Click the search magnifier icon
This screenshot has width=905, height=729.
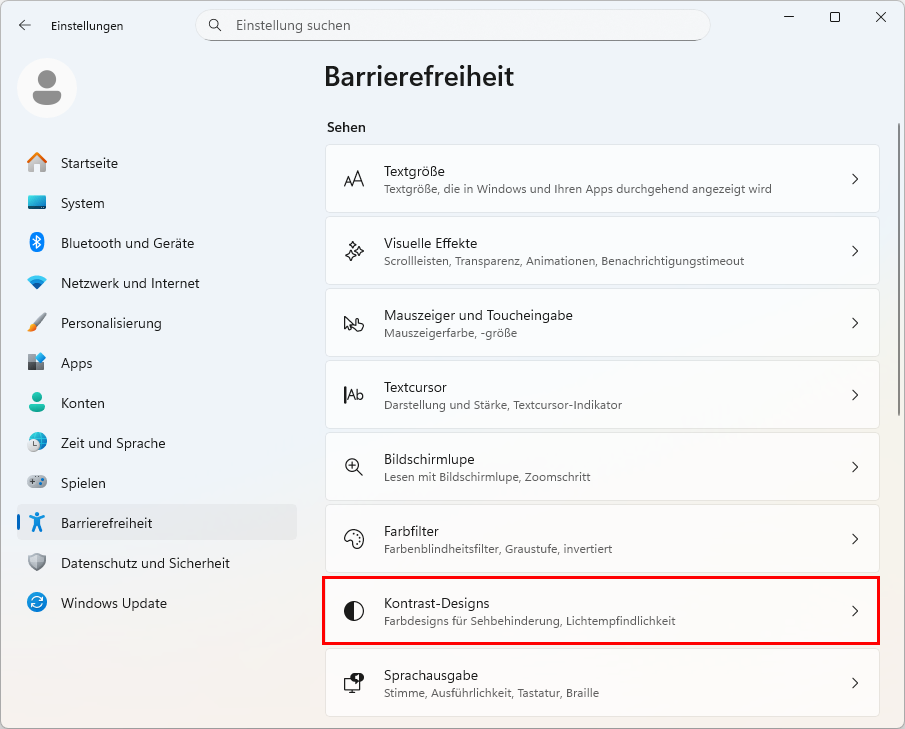(x=215, y=25)
